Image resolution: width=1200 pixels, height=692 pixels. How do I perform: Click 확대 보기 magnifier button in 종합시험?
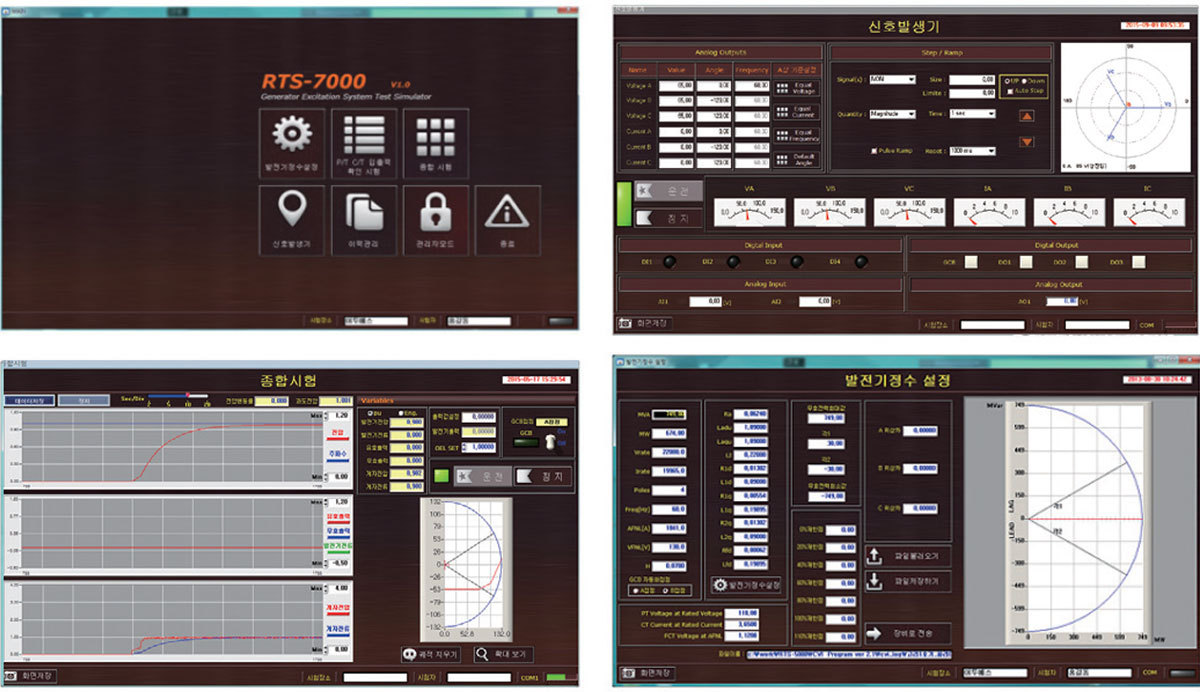click(504, 654)
